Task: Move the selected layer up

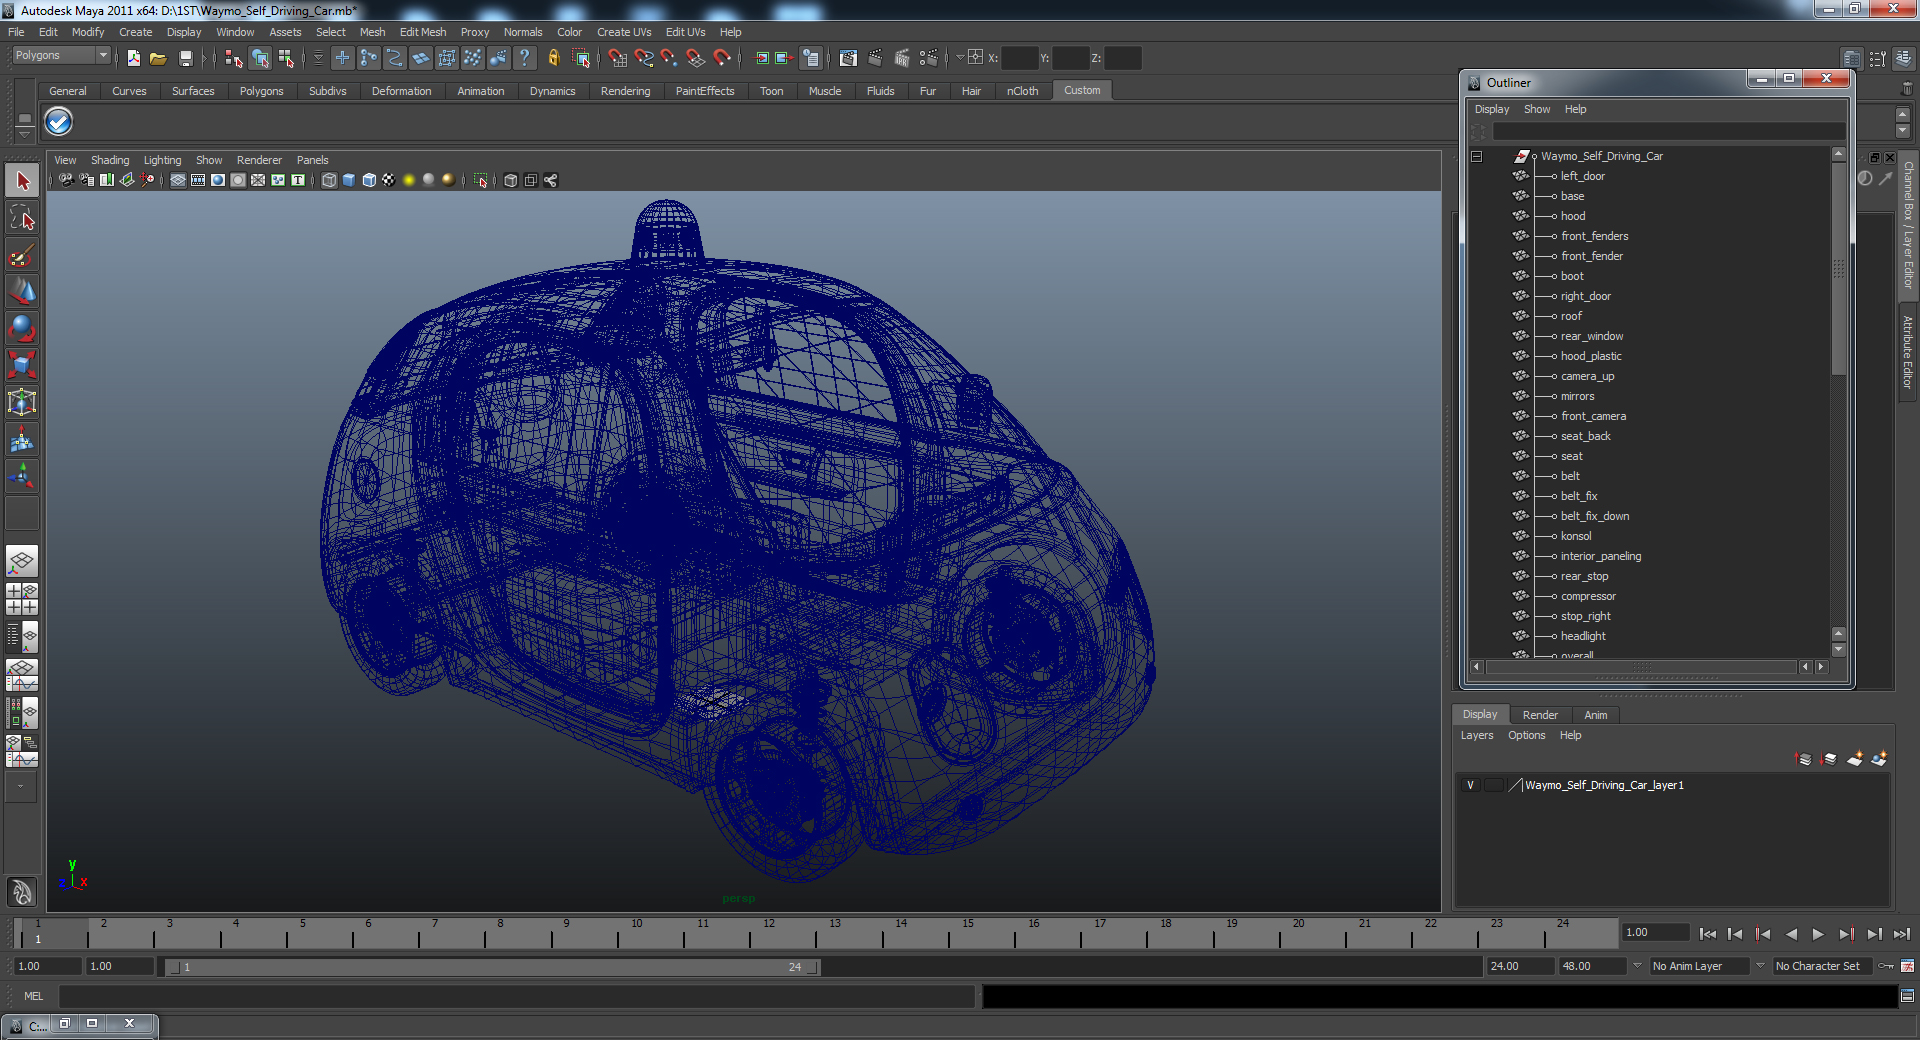Action: click(1804, 759)
